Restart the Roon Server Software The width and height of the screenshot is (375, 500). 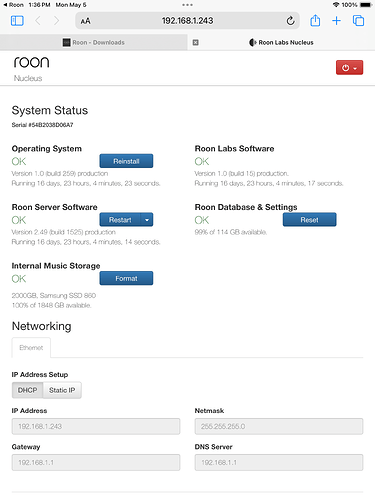click(120, 220)
